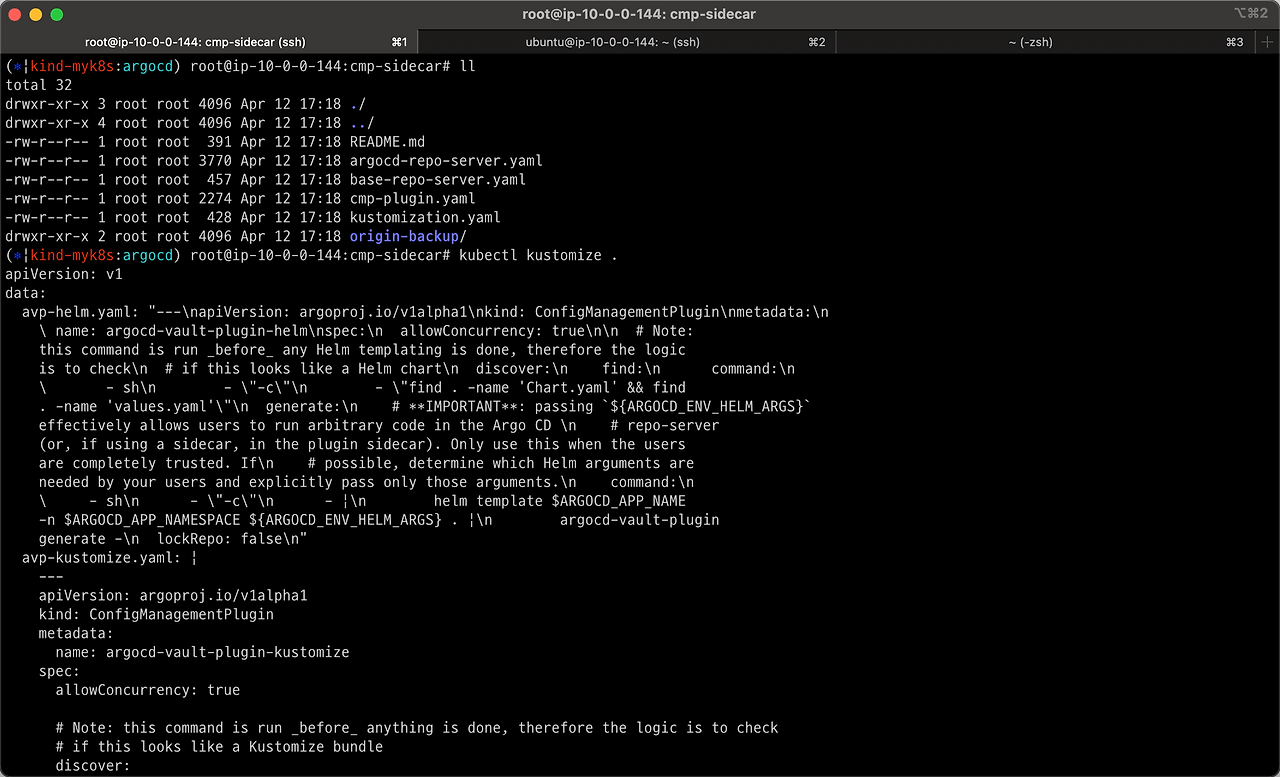
Task: Click the 'kubectl kustomize .' command
Action: [538, 255]
